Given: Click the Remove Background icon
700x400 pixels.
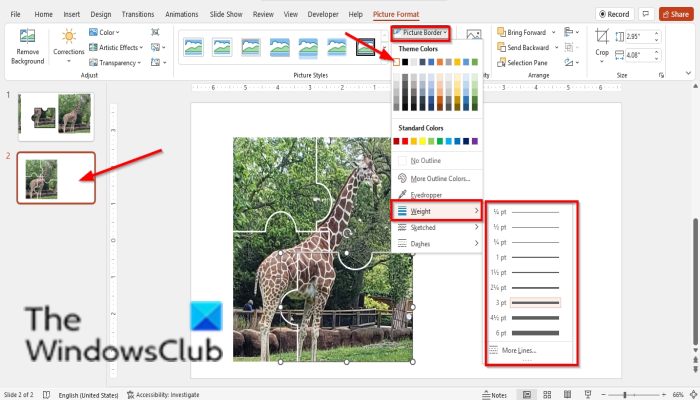Looking at the screenshot, I should (27, 36).
